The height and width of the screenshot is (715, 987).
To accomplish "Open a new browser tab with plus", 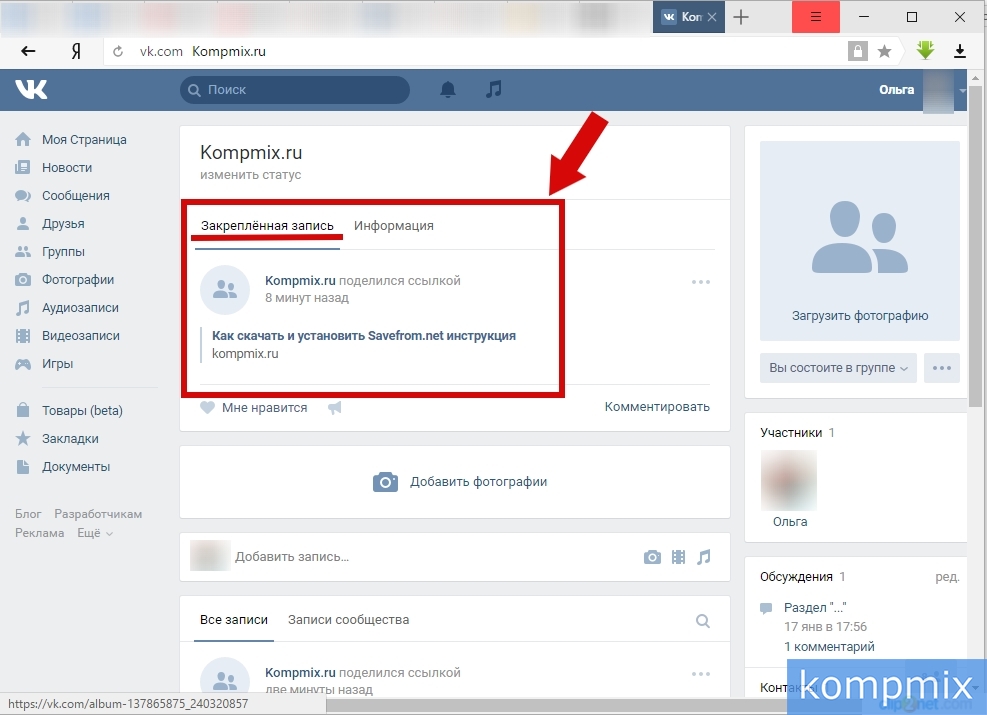I will tap(742, 17).
